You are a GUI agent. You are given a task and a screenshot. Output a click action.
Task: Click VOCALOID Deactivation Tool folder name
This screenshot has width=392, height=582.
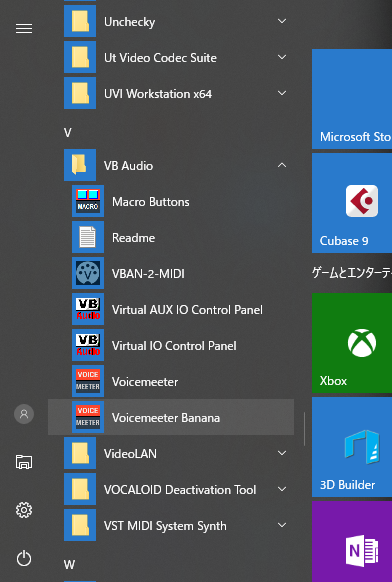[180, 490]
